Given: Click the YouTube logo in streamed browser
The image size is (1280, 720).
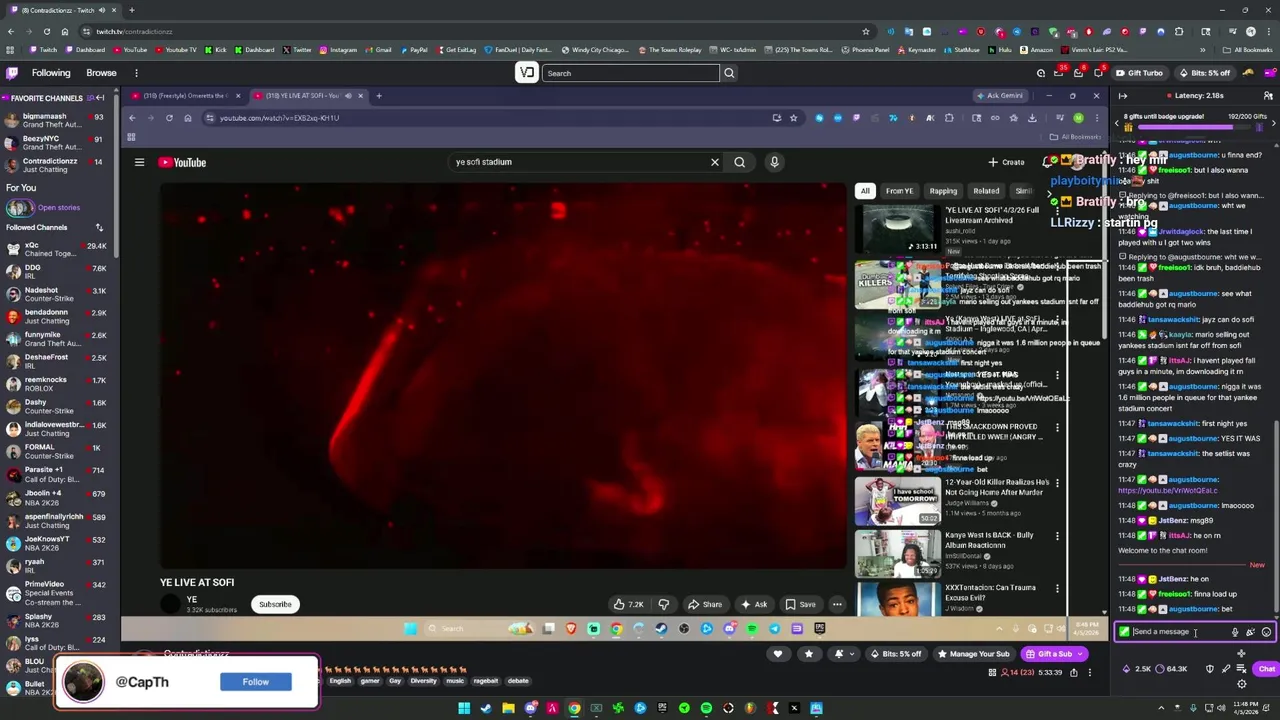Looking at the screenshot, I should [x=183, y=162].
